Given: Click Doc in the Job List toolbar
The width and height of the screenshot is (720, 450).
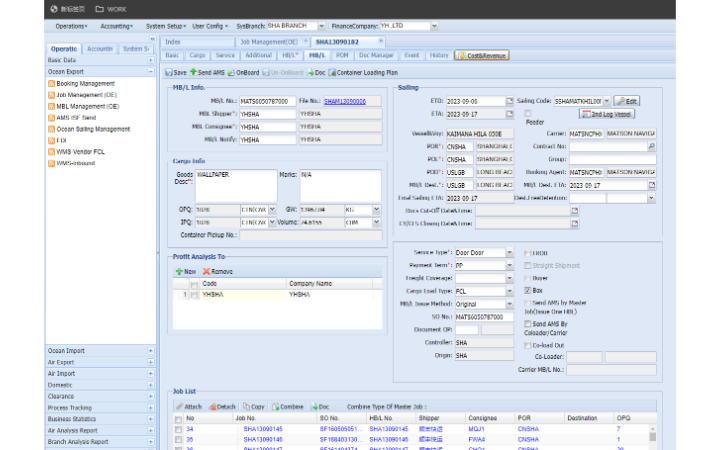Looking at the screenshot, I should point(321,407).
